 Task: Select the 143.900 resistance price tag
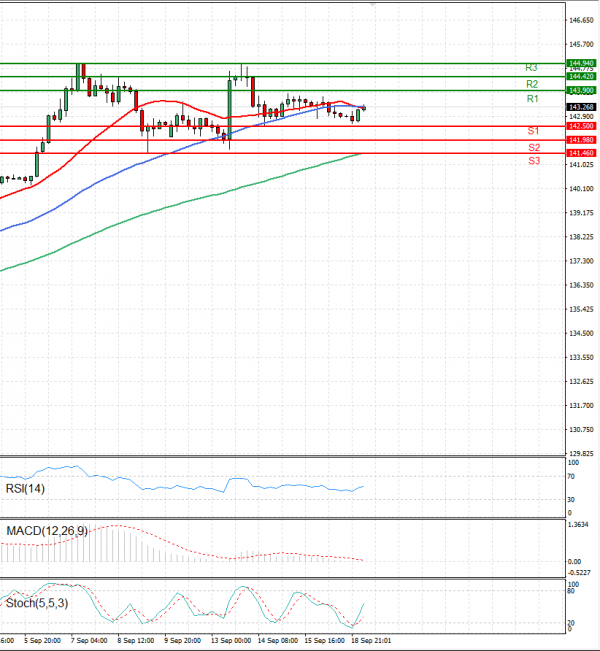pyautogui.click(x=581, y=90)
